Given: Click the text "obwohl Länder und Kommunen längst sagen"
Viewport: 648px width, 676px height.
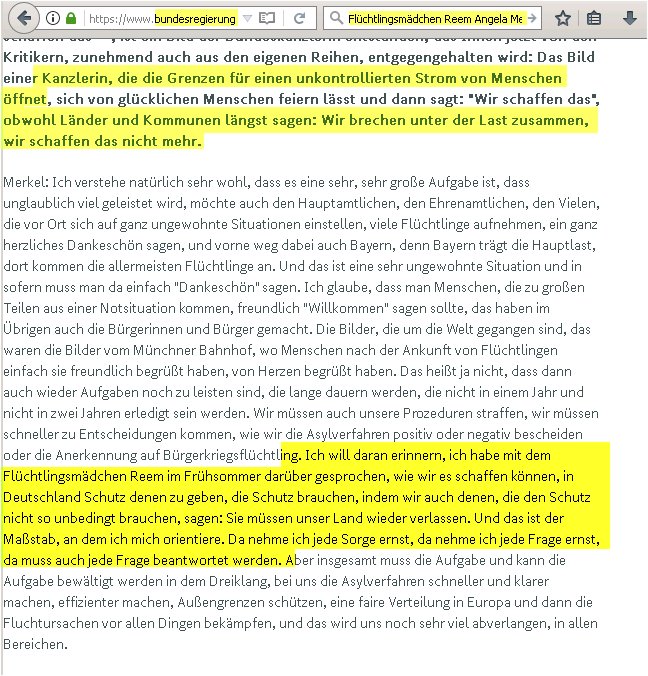Looking at the screenshot, I should [160, 120].
